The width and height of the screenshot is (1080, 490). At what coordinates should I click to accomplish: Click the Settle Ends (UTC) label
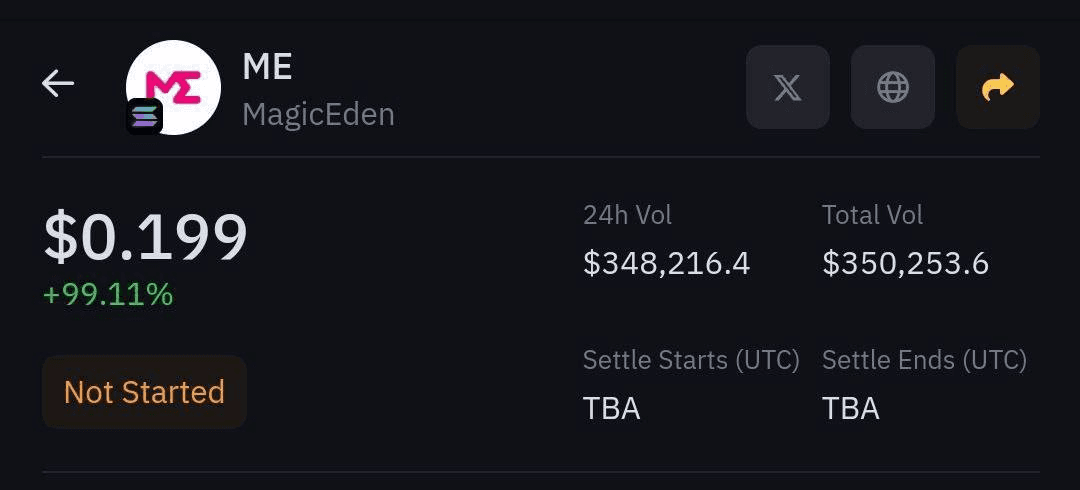tap(924, 360)
